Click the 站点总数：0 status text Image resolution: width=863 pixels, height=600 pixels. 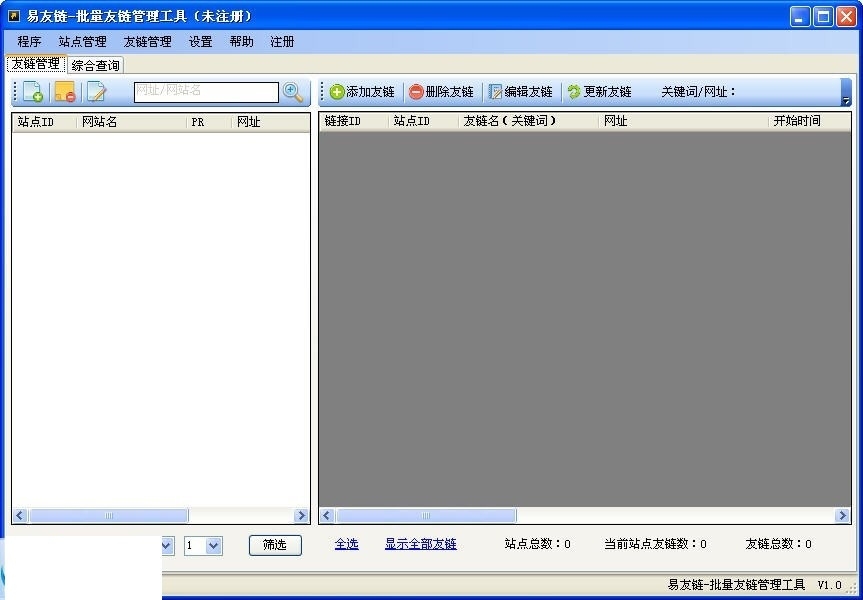point(538,544)
